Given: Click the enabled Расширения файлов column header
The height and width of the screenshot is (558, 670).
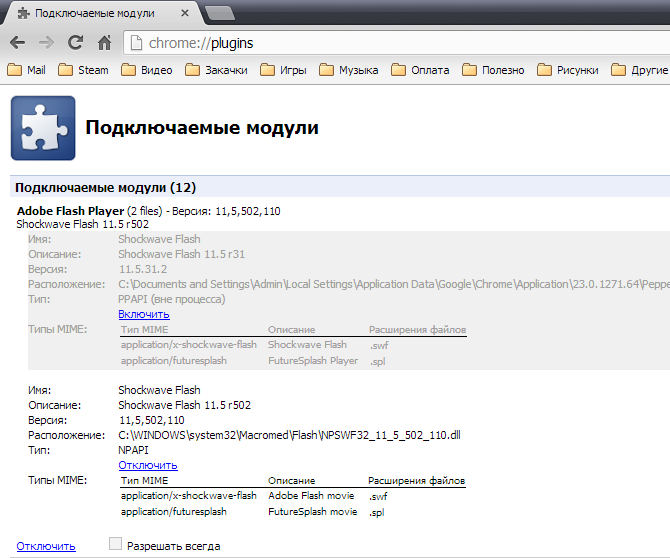Looking at the screenshot, I should click(x=416, y=481).
